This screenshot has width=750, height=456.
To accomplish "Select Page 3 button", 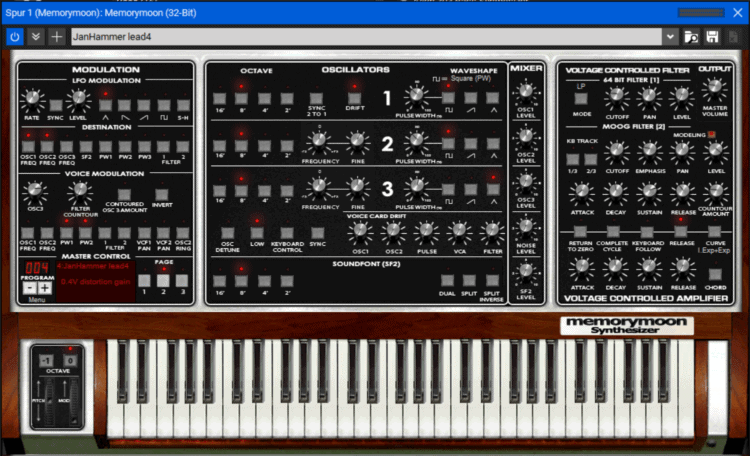I will pos(182,280).
